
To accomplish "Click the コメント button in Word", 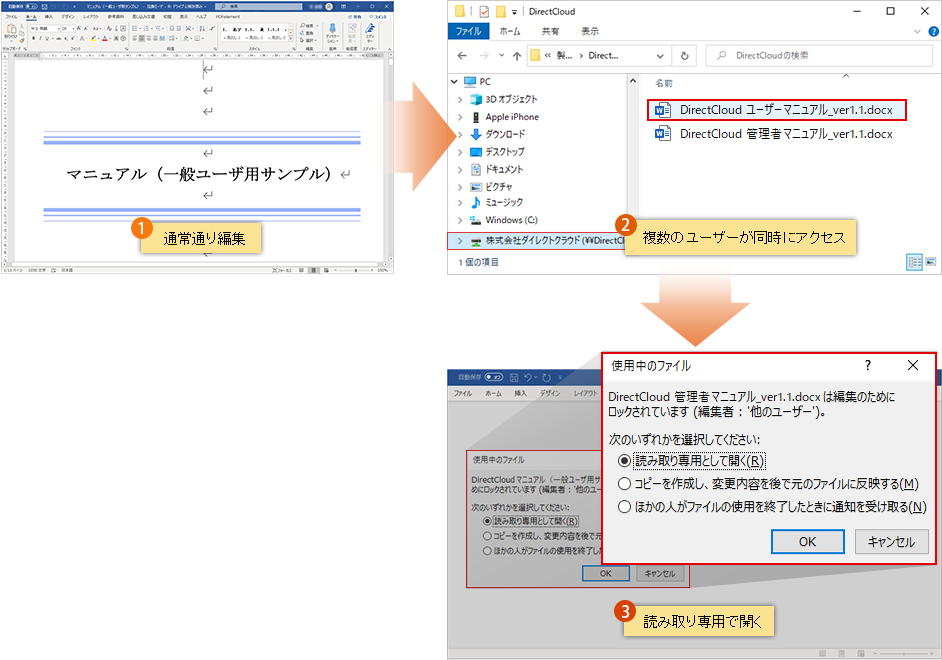I will coord(378,17).
